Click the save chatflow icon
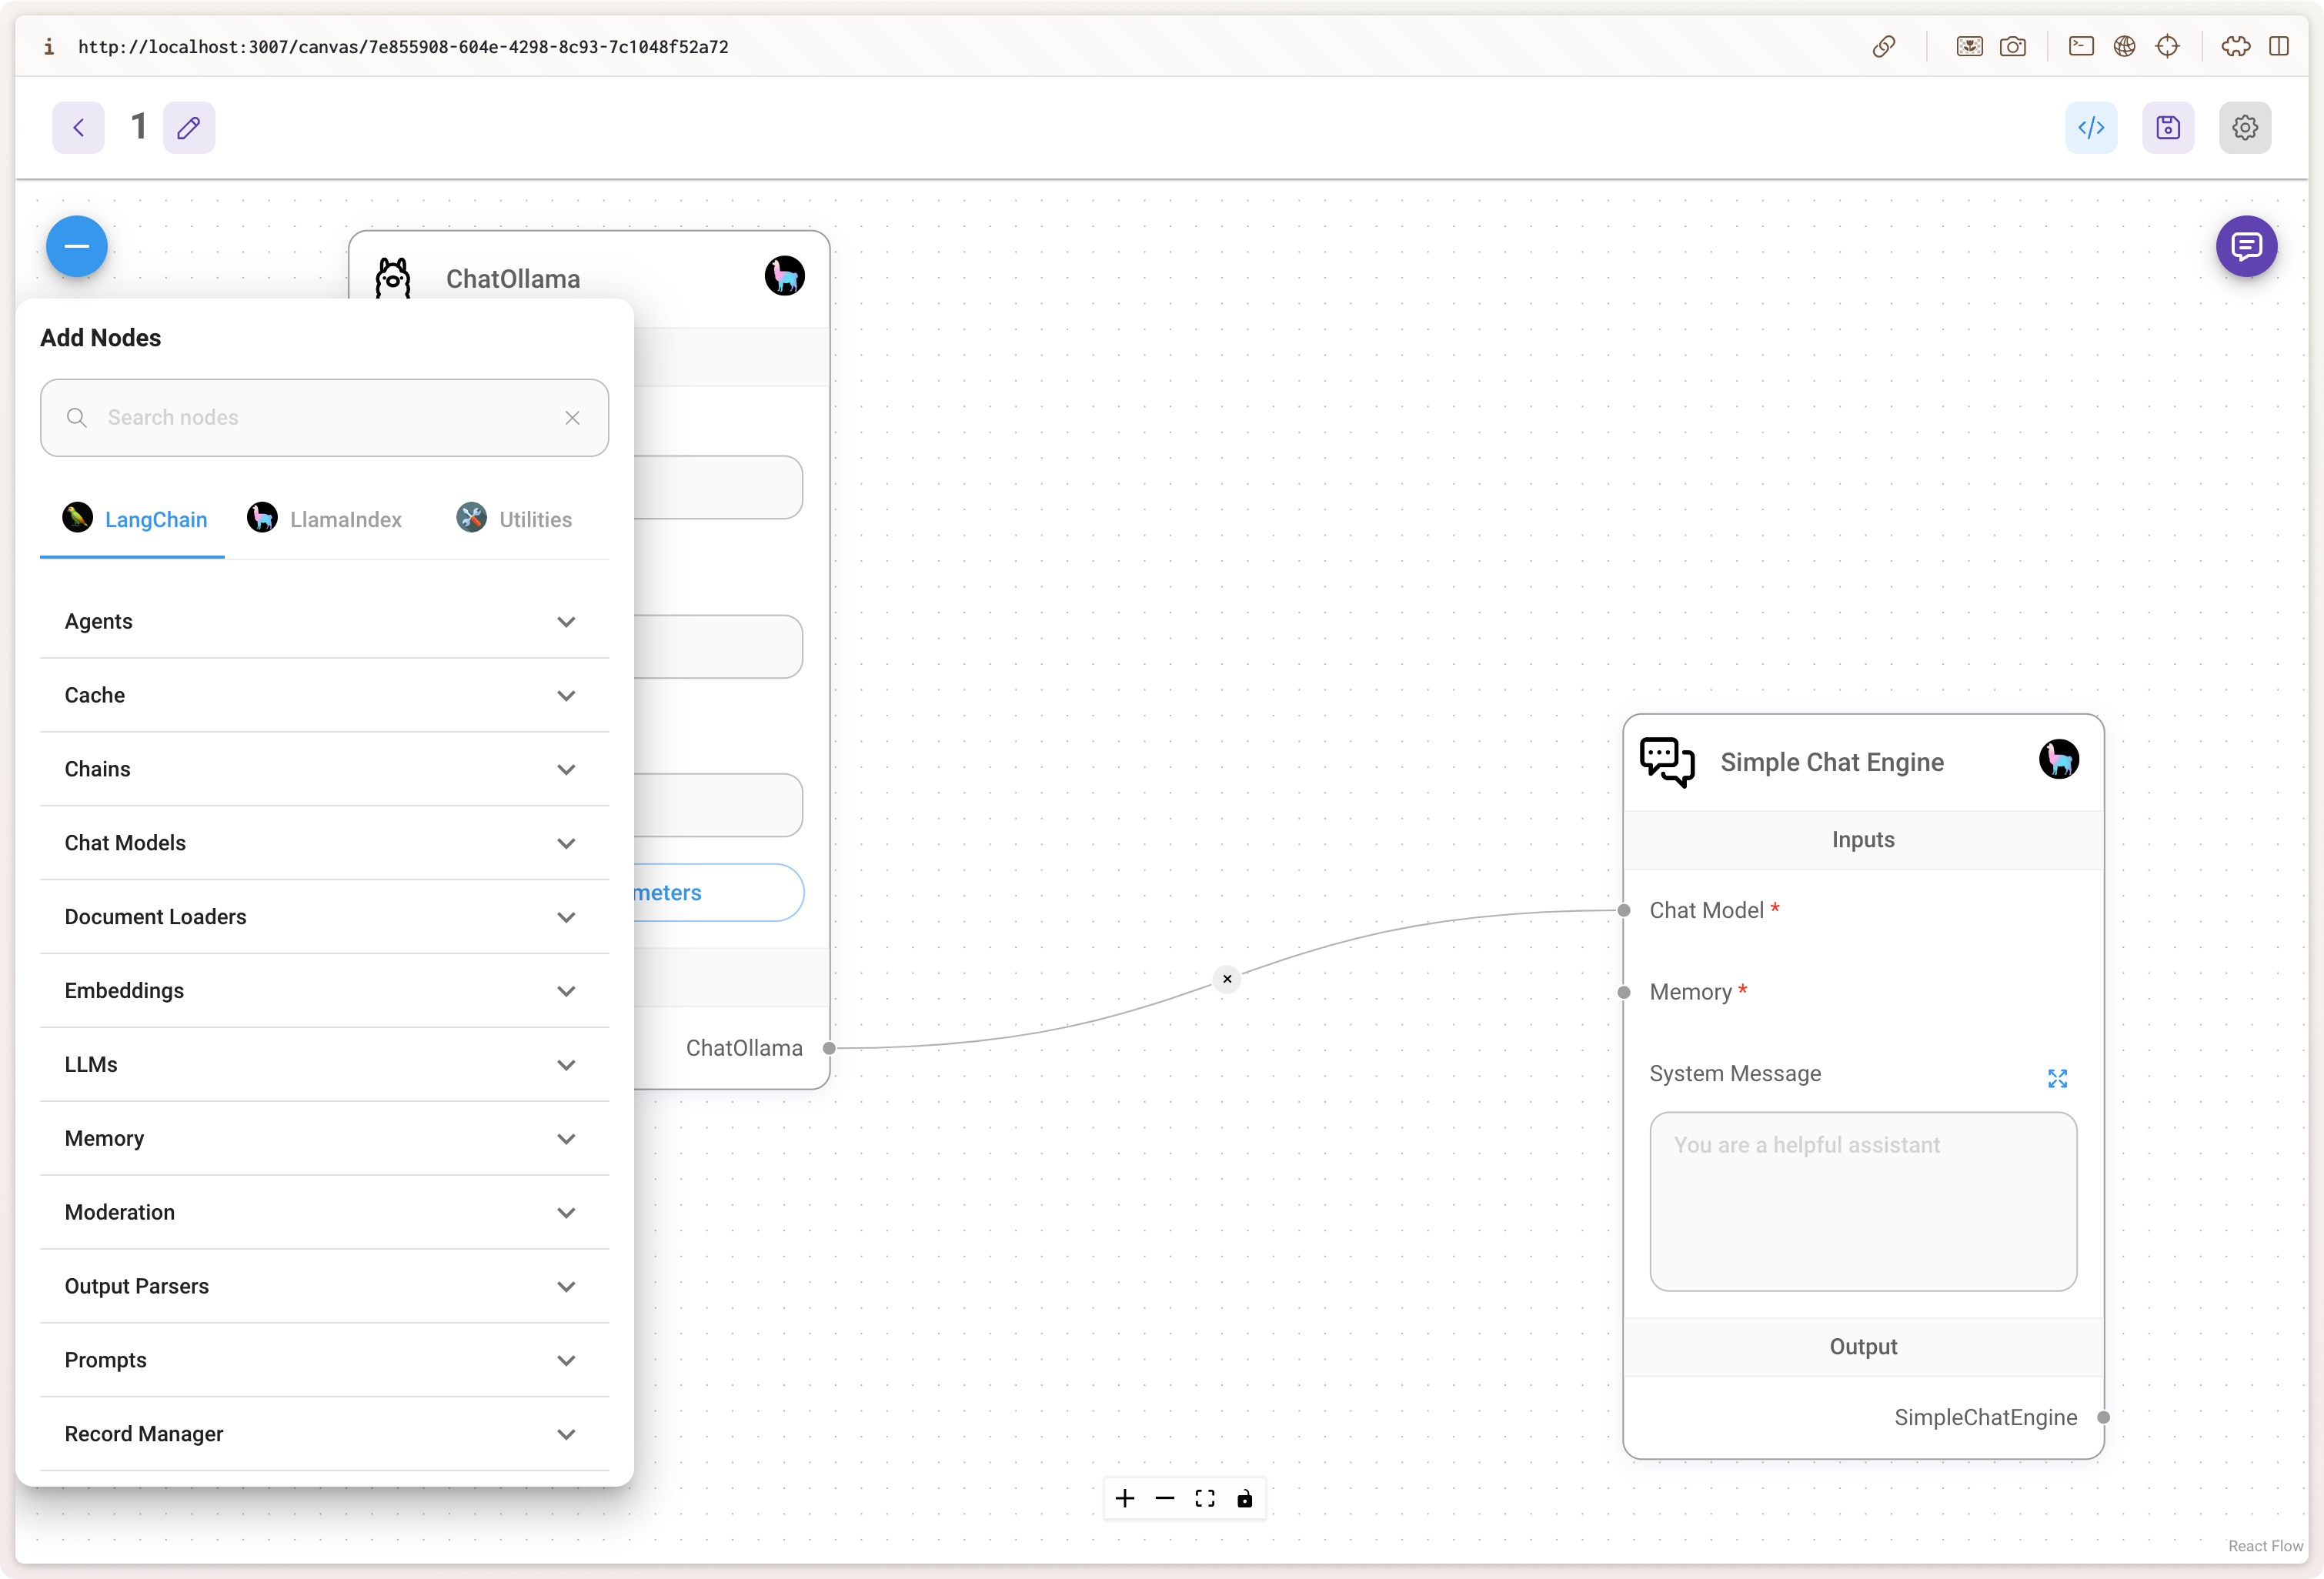2324x1579 pixels. pos(2167,127)
